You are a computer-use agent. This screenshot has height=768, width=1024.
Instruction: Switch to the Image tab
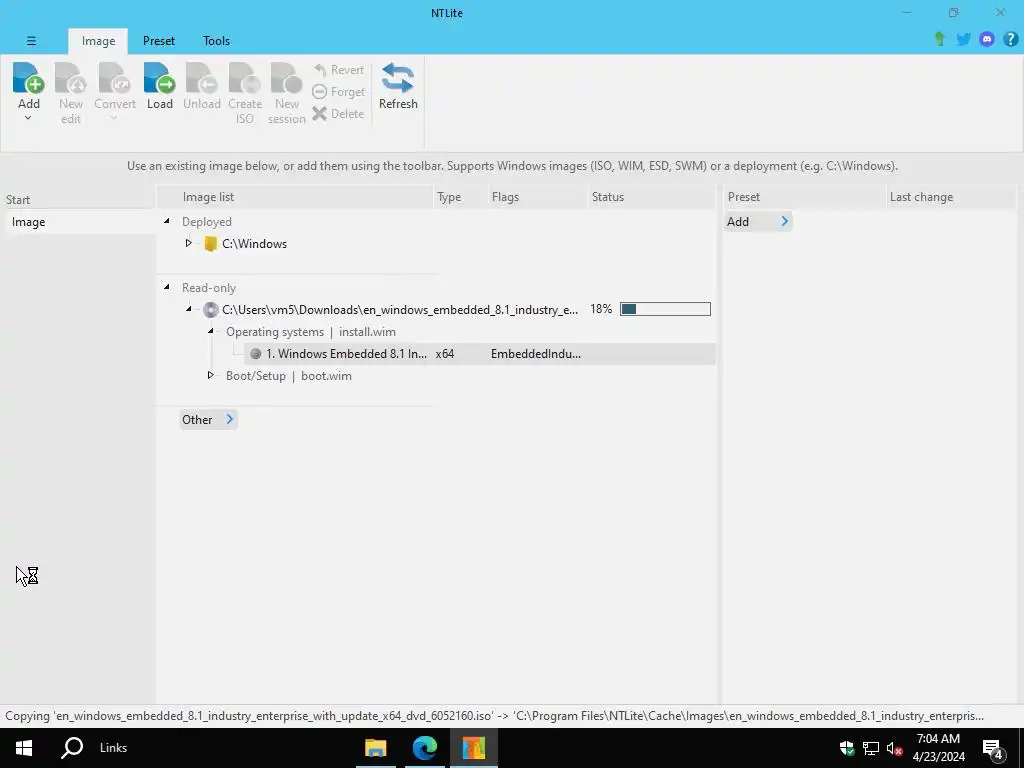(98, 40)
